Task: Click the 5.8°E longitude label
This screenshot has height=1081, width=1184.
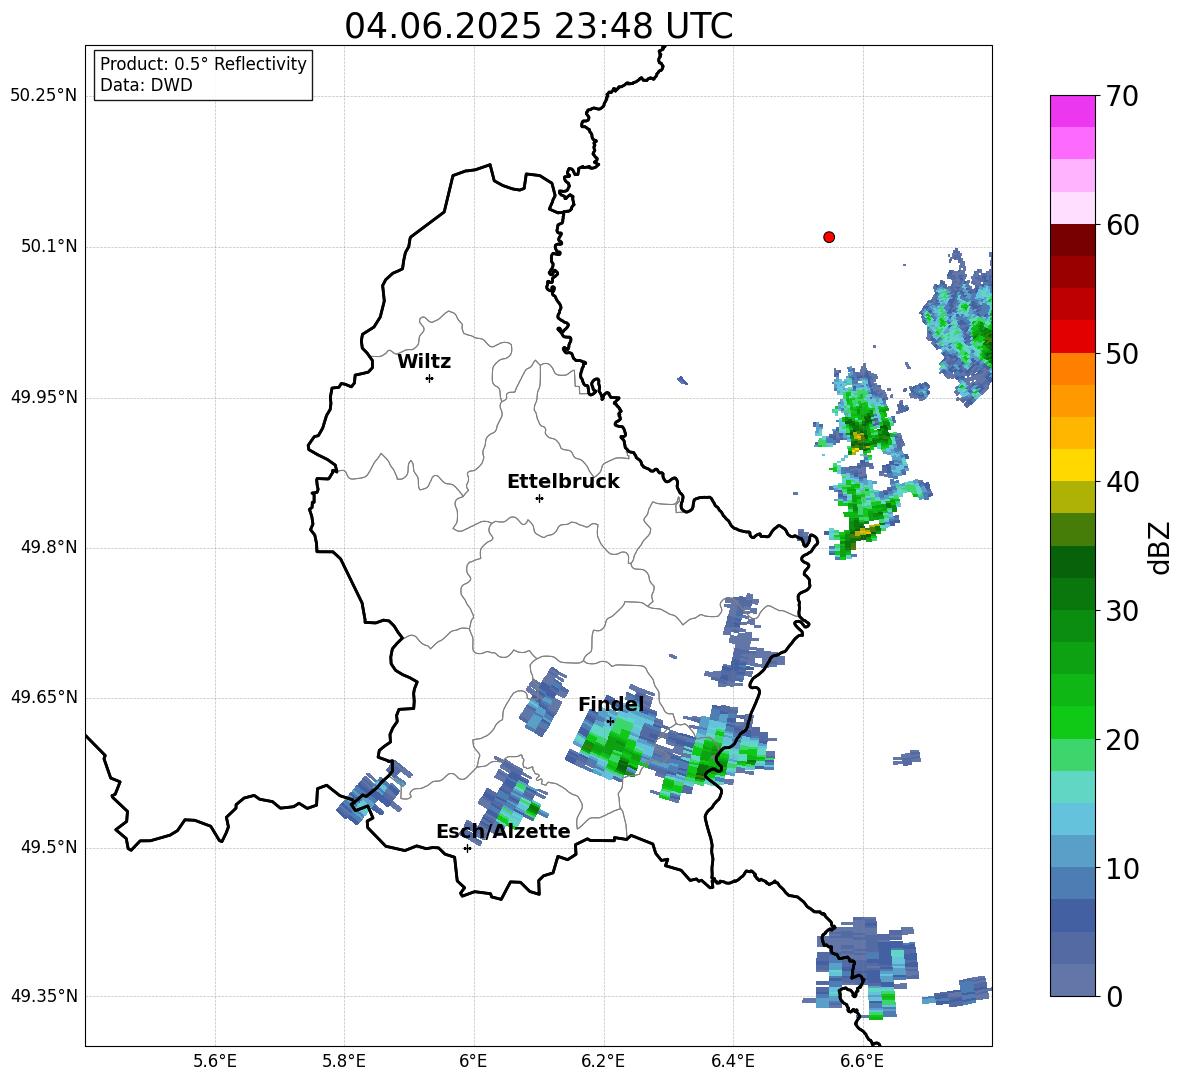Action: (344, 1061)
